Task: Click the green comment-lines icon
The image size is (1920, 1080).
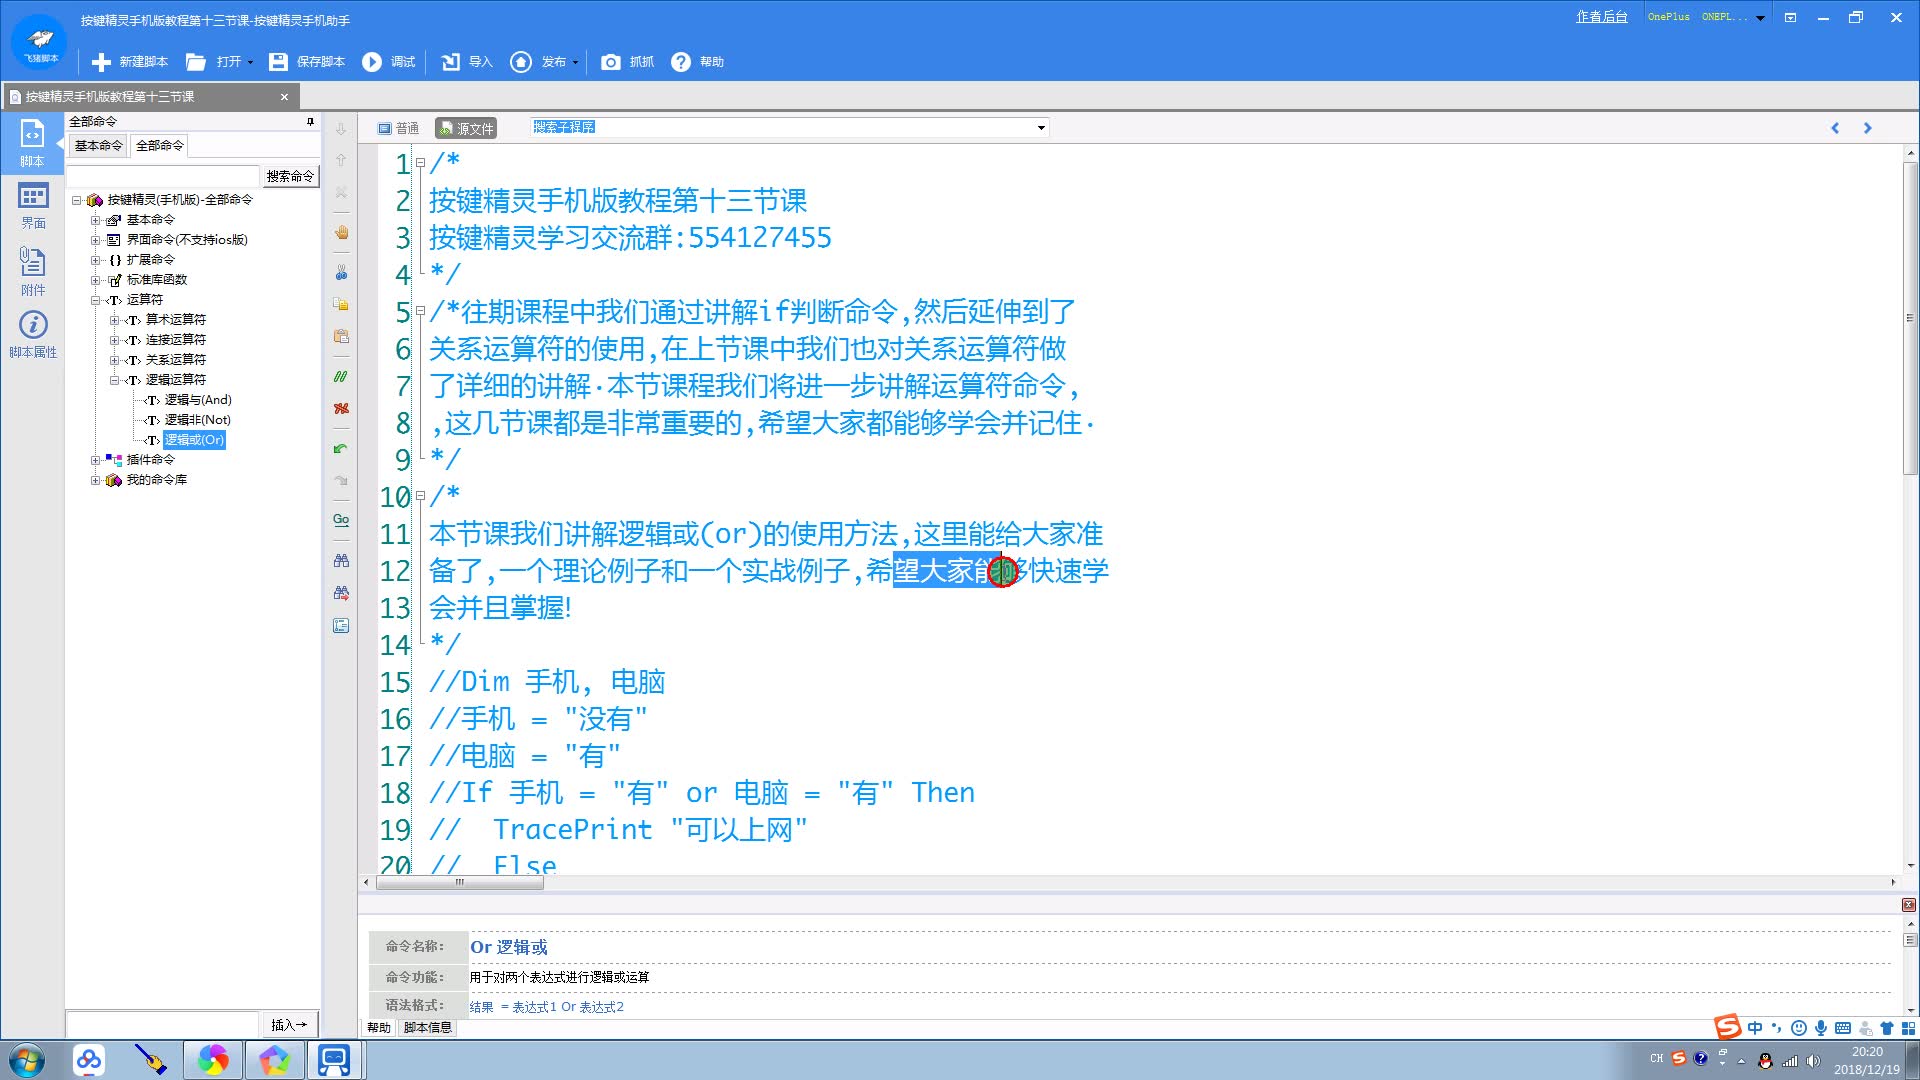Action: [x=341, y=377]
